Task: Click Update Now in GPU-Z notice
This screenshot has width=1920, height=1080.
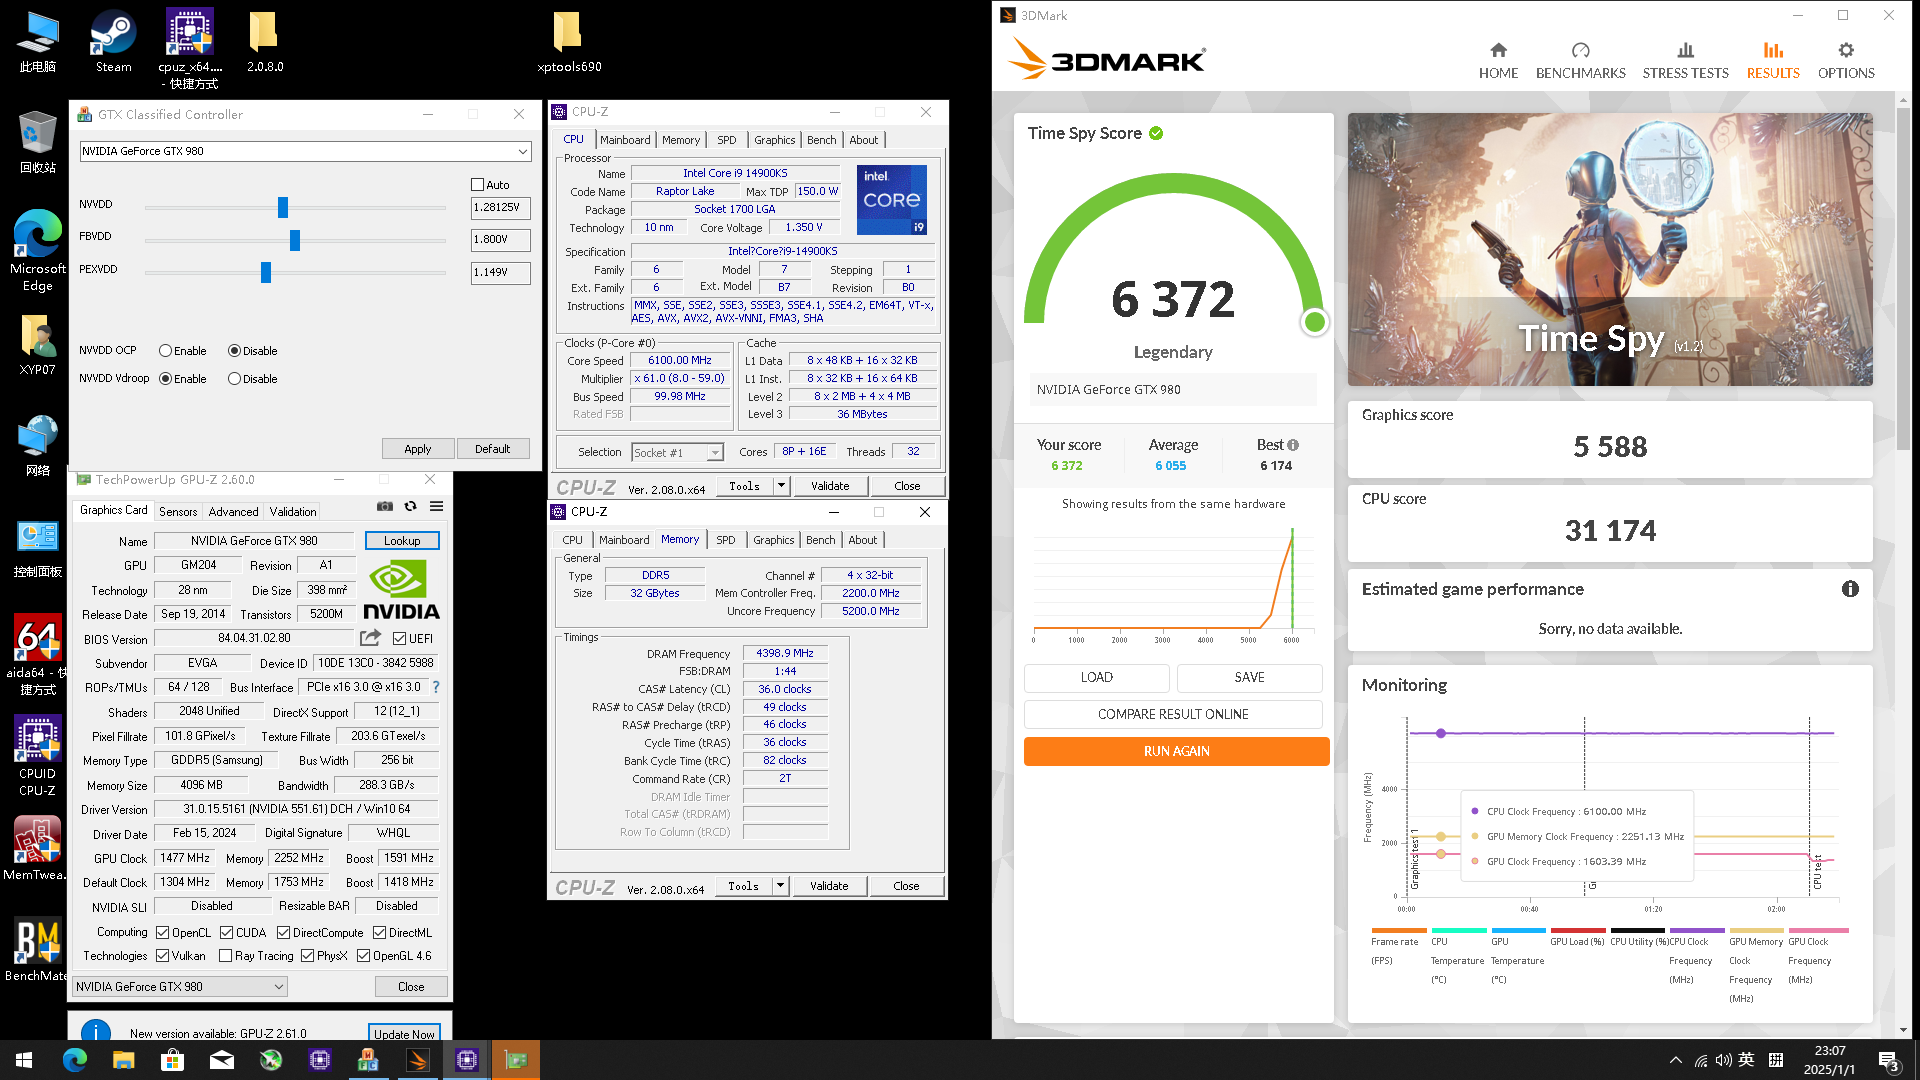Action: [x=404, y=1033]
